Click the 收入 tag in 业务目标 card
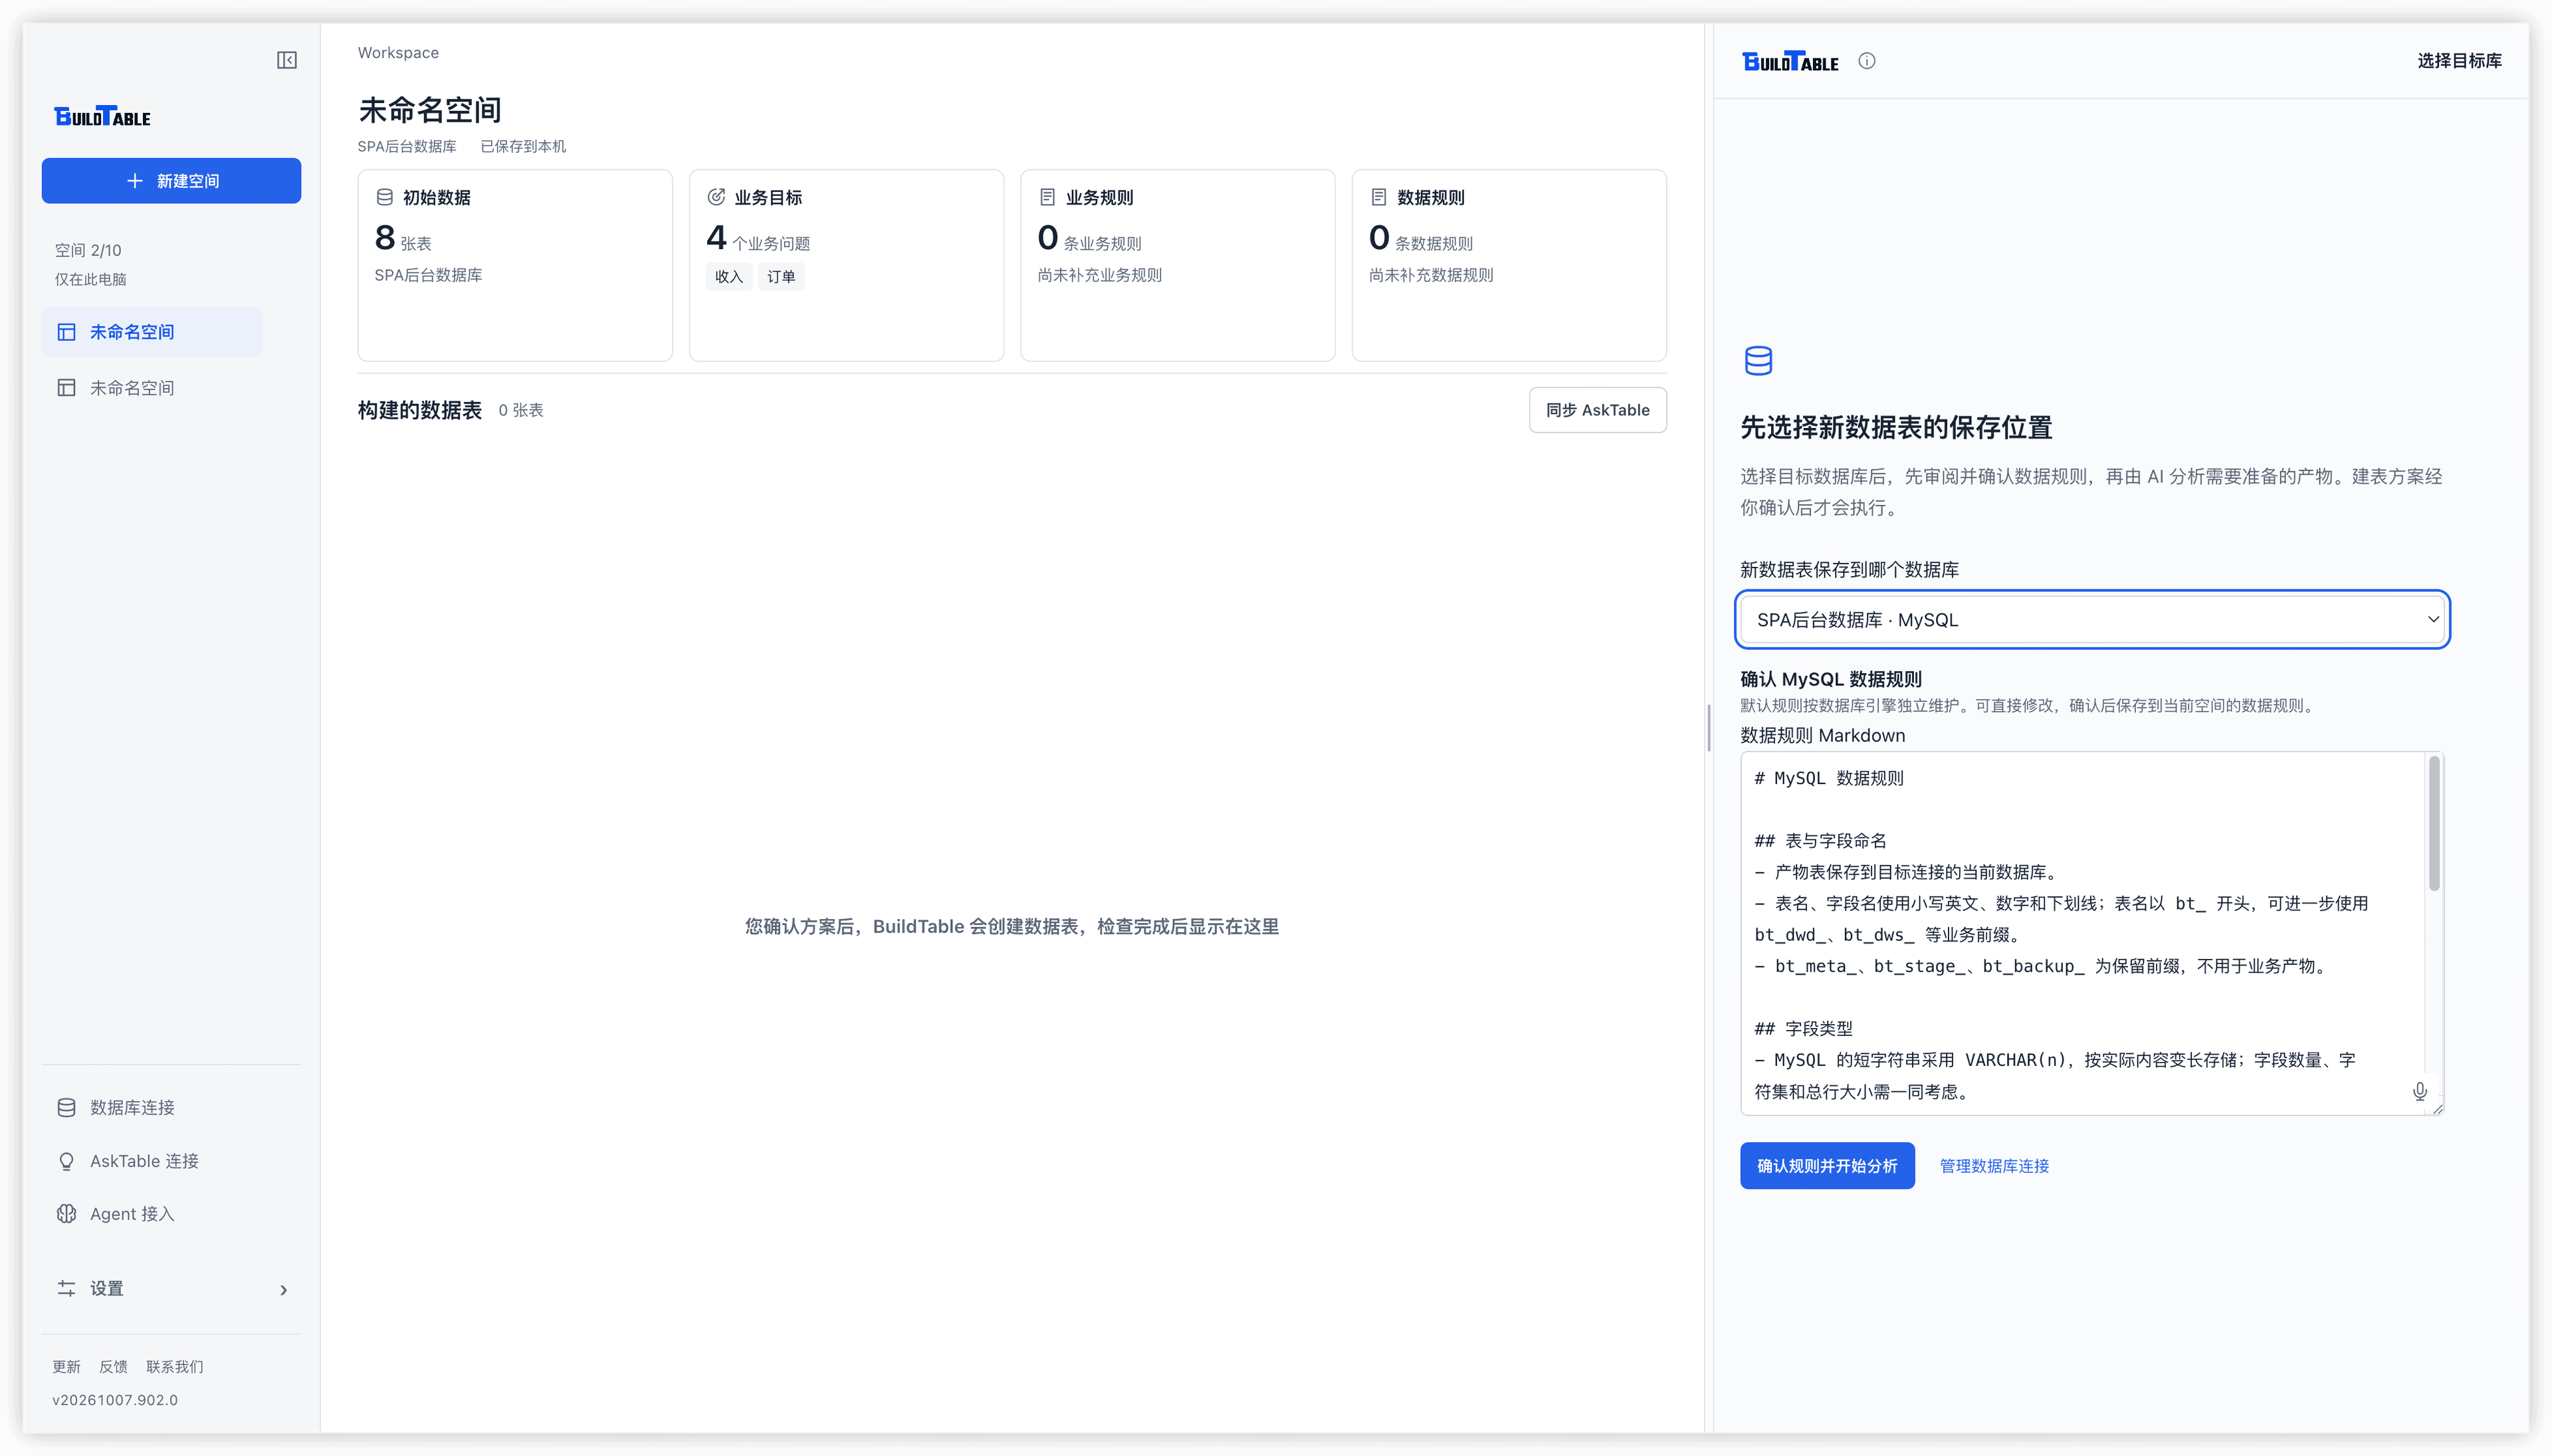 click(729, 277)
